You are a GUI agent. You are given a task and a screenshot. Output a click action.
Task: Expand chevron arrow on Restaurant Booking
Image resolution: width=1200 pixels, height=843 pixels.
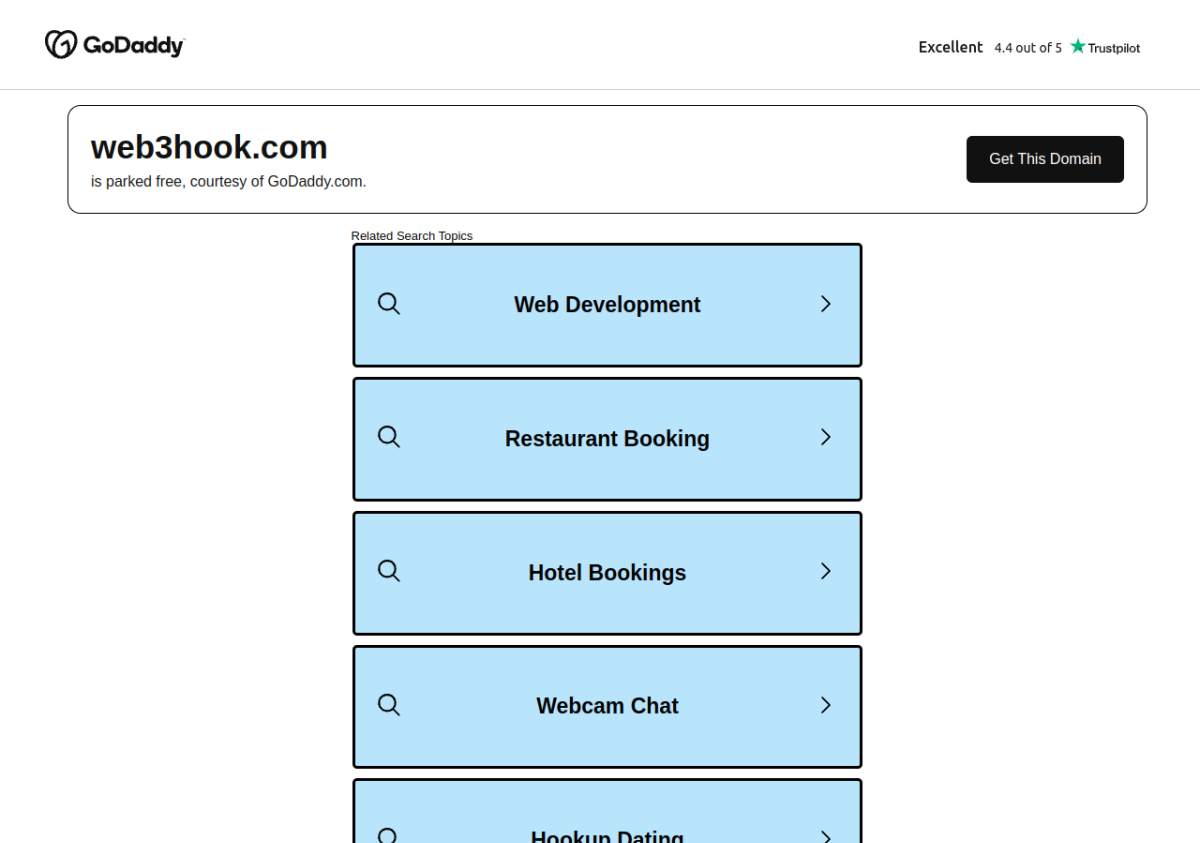(826, 437)
